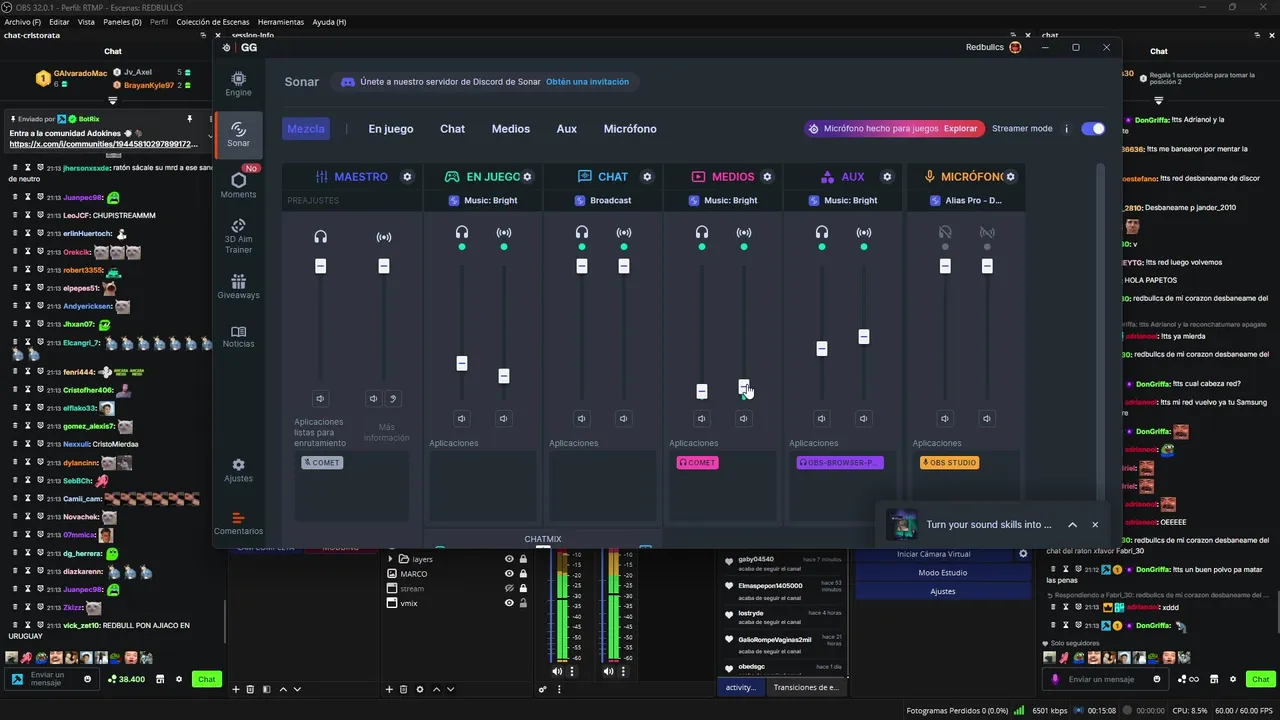
Task: Open advanced audio properties gear in OBS mixer
Action: pyautogui.click(x=543, y=689)
